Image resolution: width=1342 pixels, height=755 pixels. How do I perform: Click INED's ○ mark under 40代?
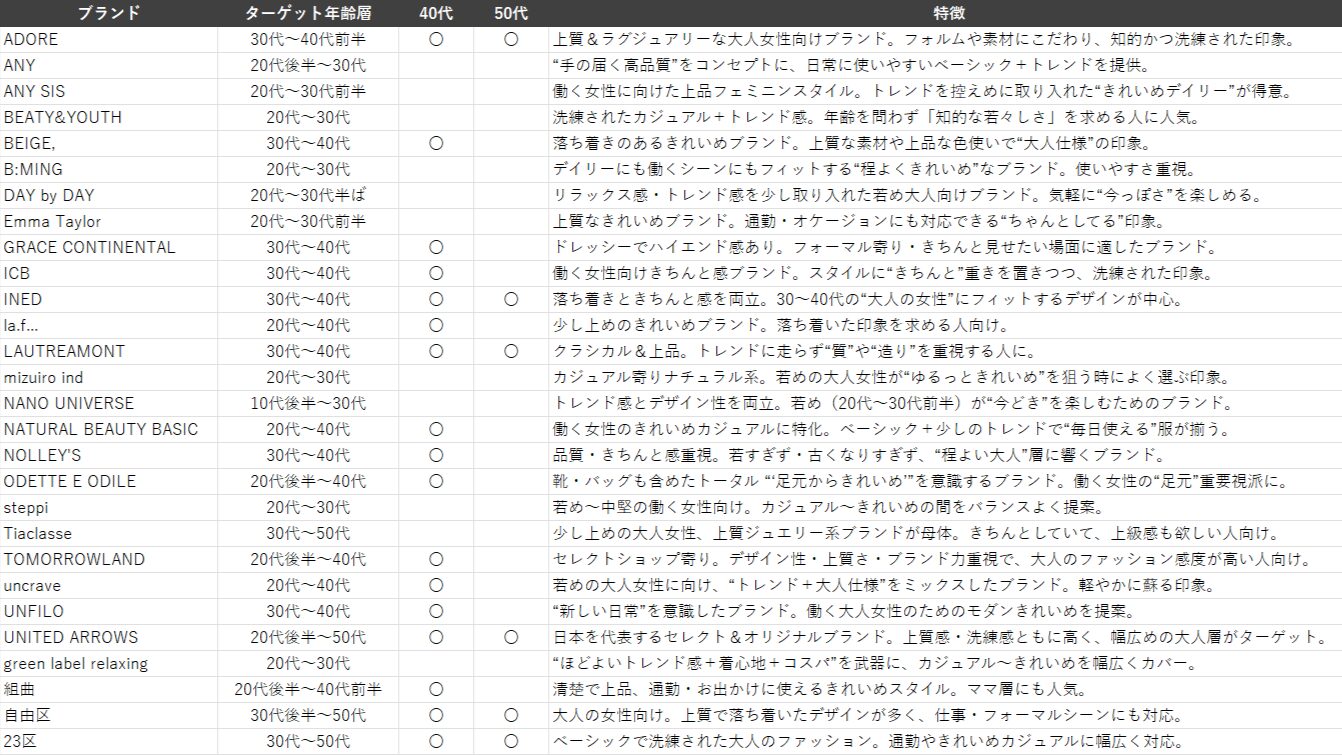point(434,299)
